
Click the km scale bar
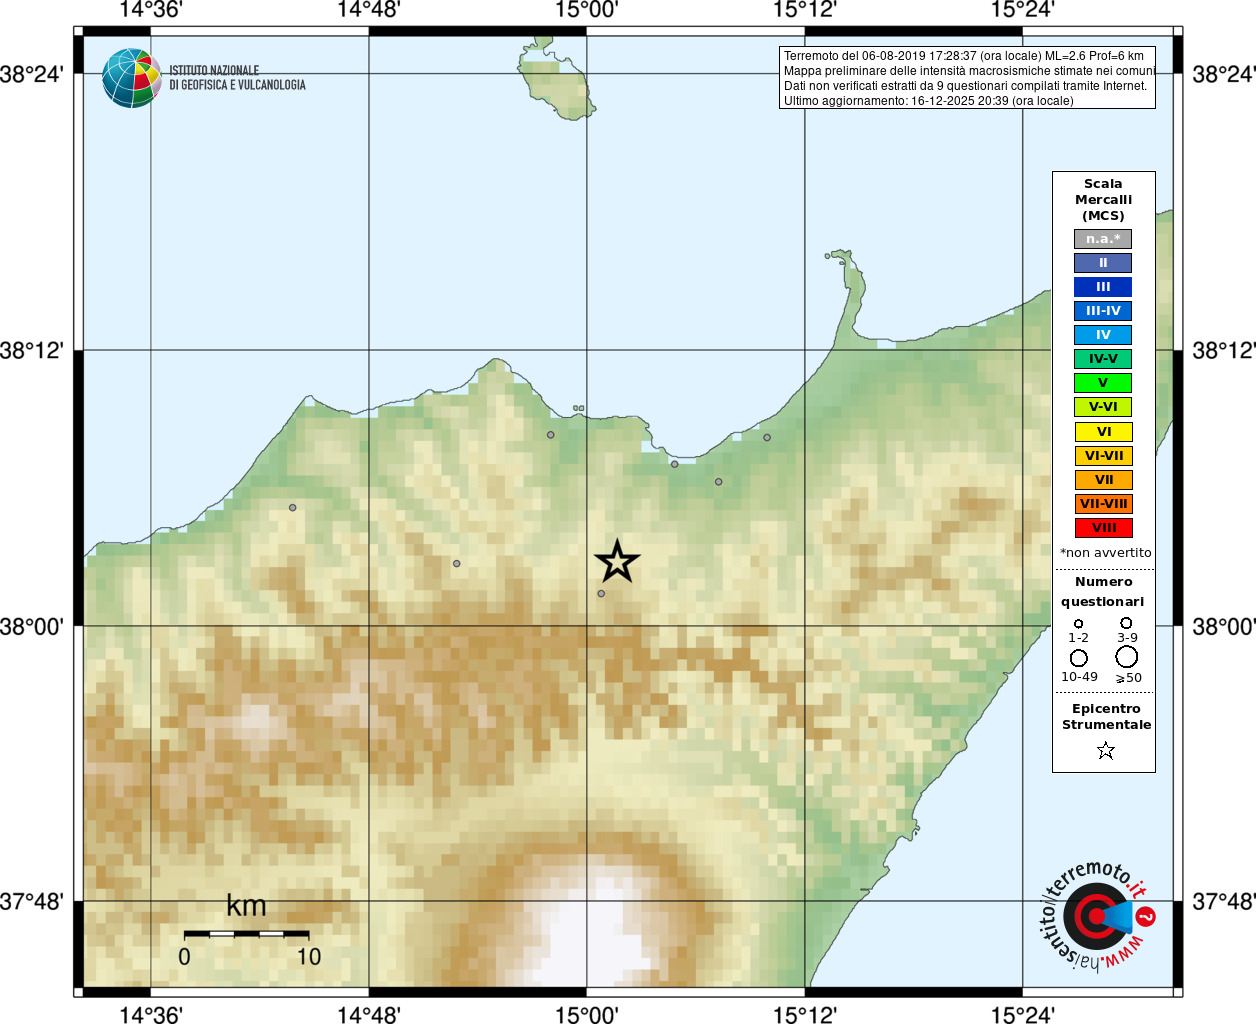pyautogui.click(x=246, y=934)
